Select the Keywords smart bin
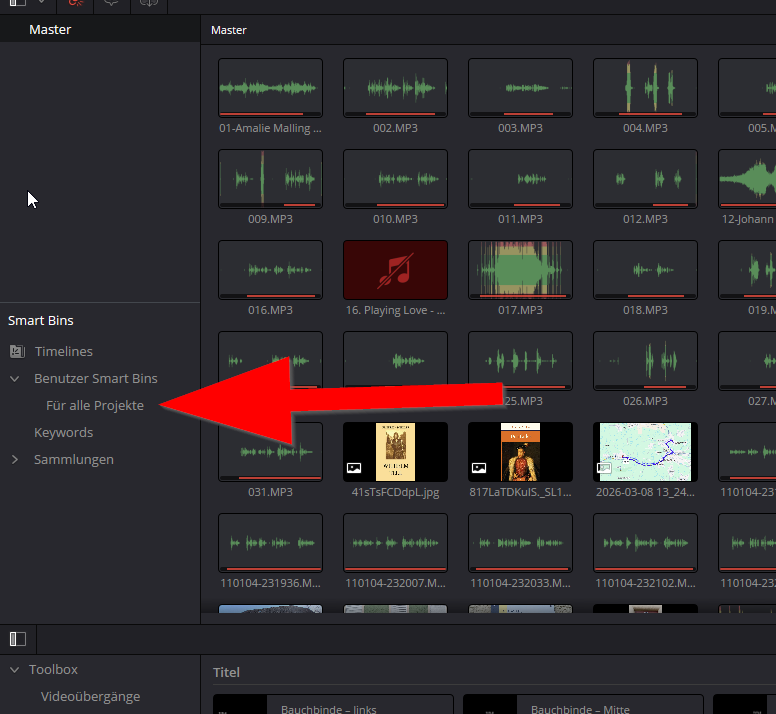Image resolution: width=776 pixels, height=714 pixels. pyautogui.click(x=63, y=433)
